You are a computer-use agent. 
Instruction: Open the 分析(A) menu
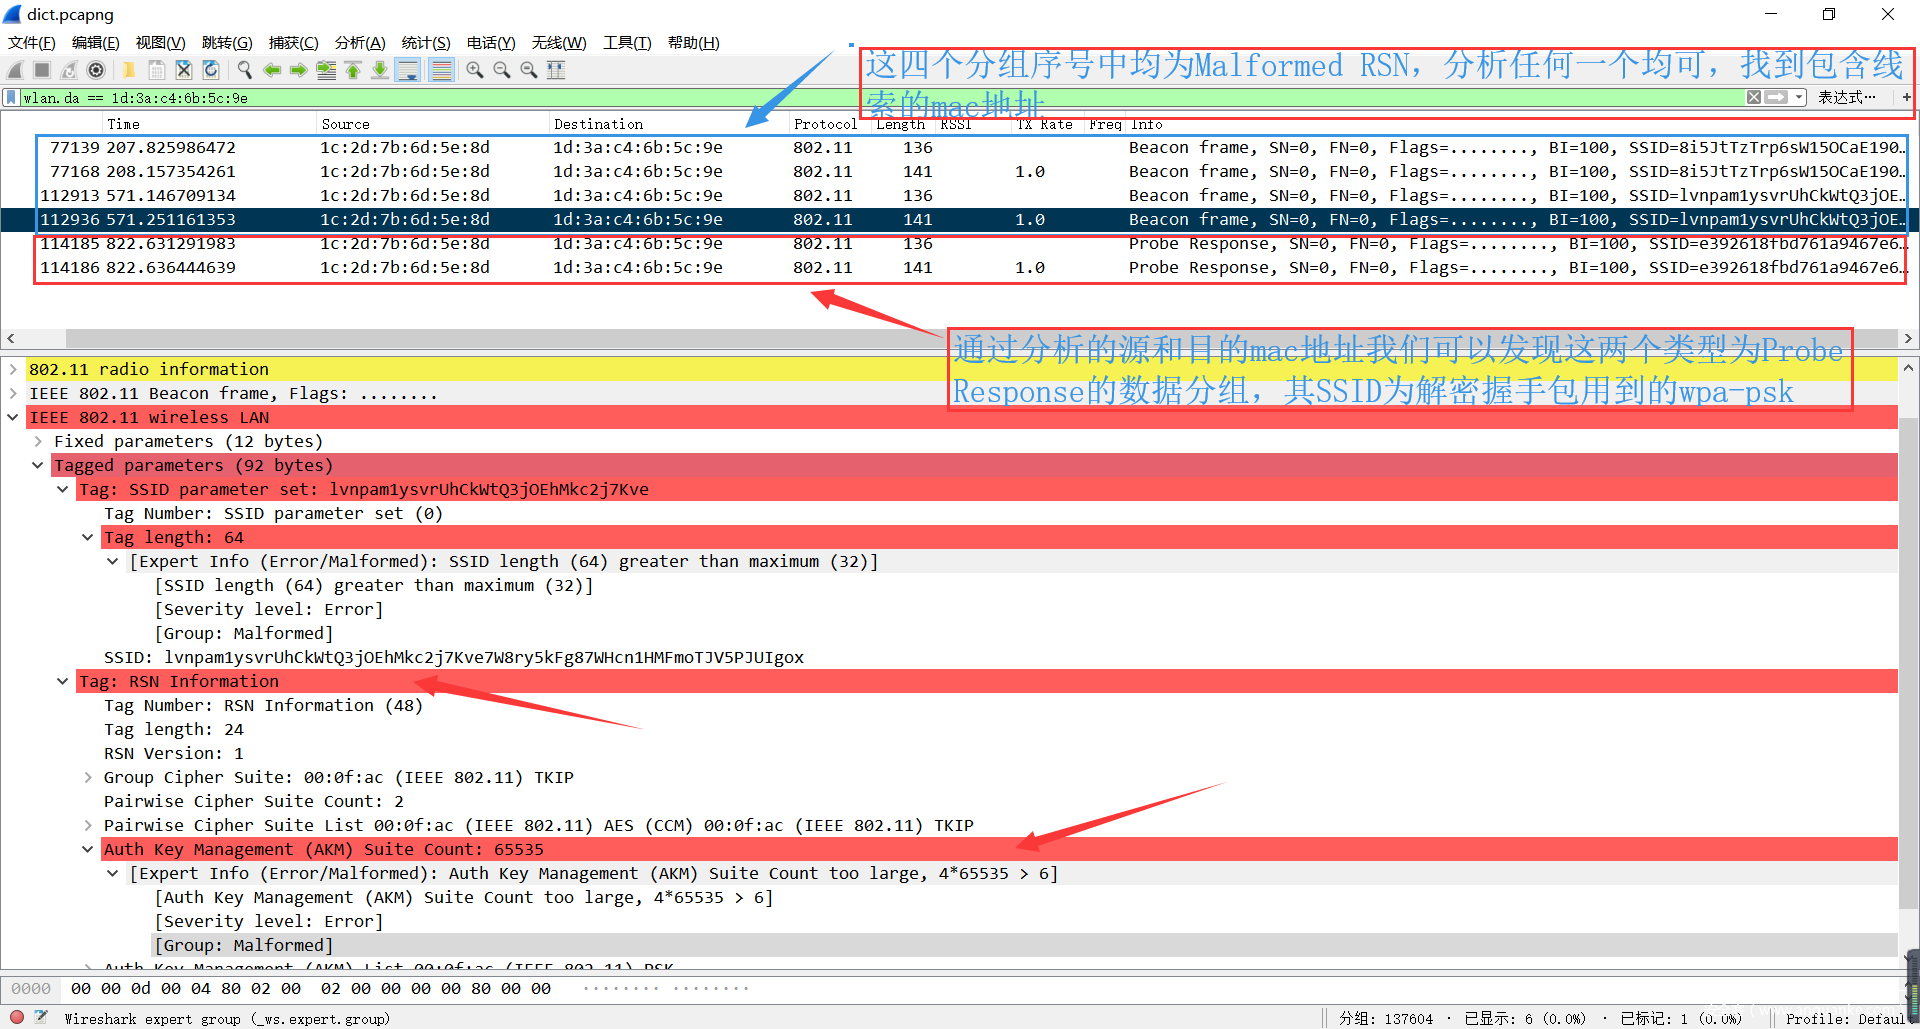click(360, 42)
